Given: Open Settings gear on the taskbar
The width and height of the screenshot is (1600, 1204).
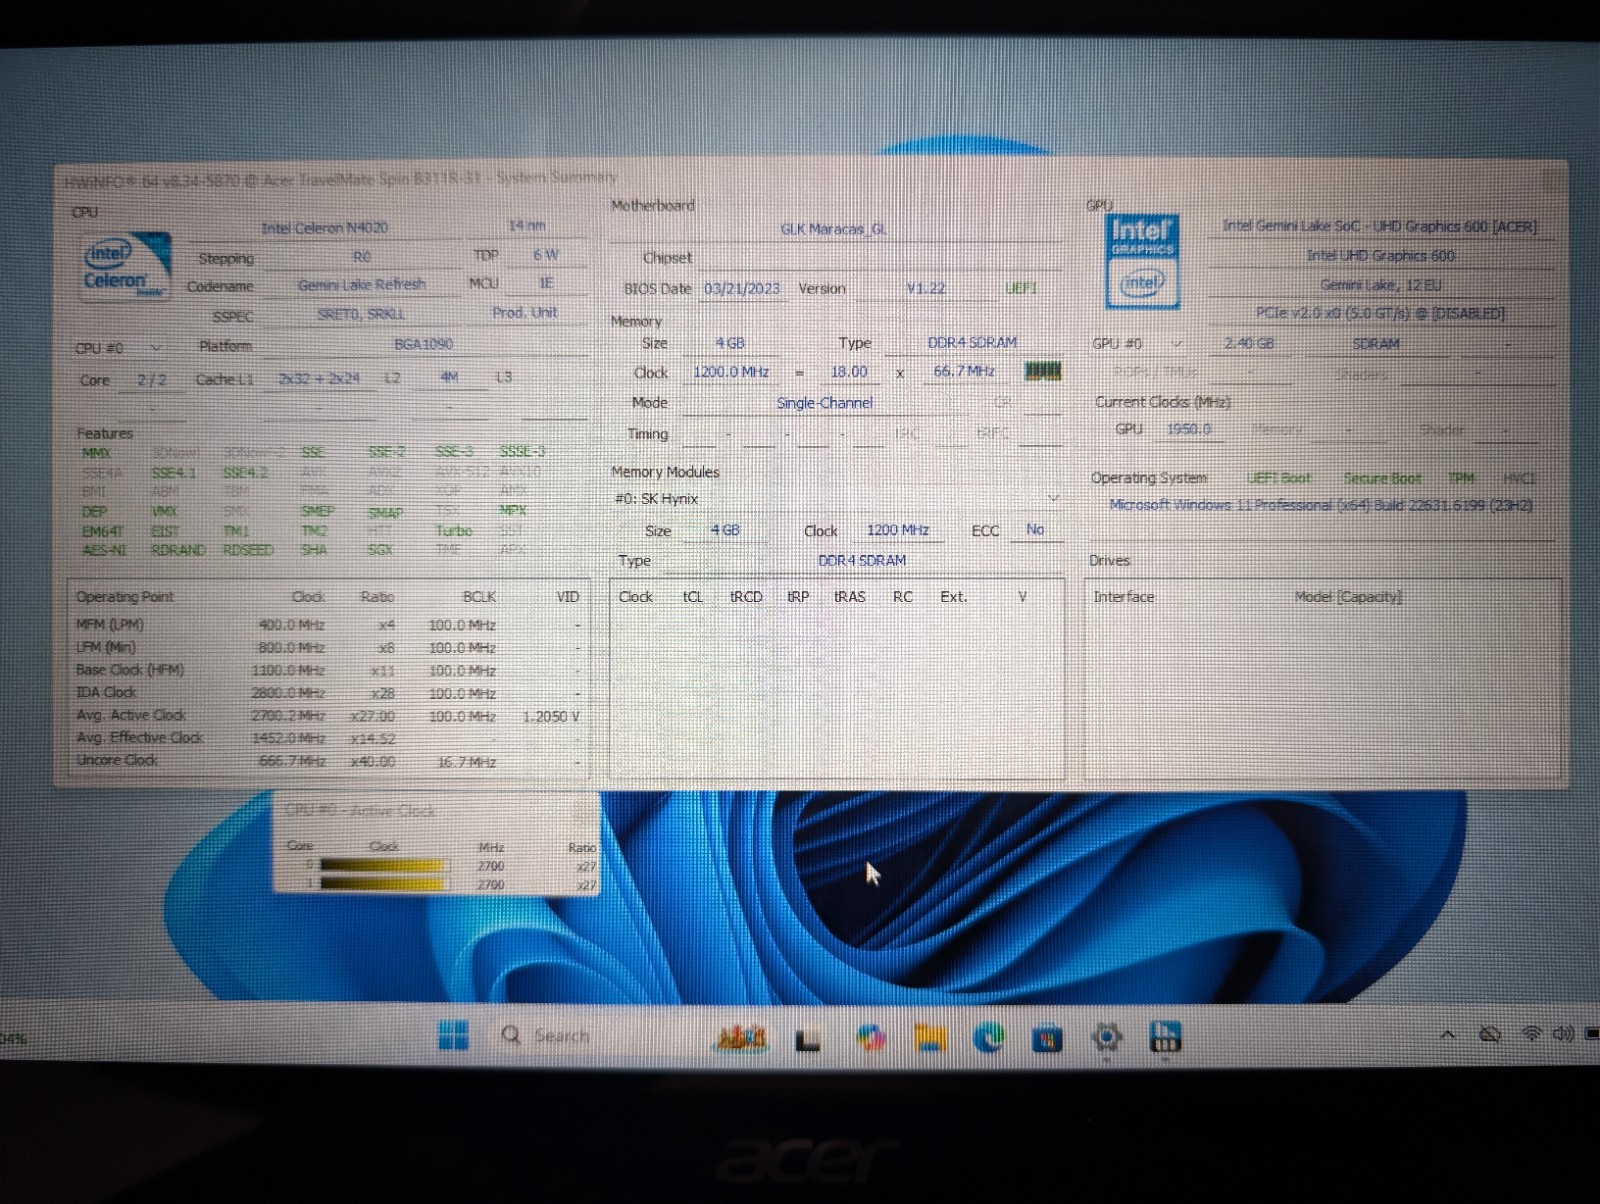Looking at the screenshot, I should (x=1106, y=1038).
